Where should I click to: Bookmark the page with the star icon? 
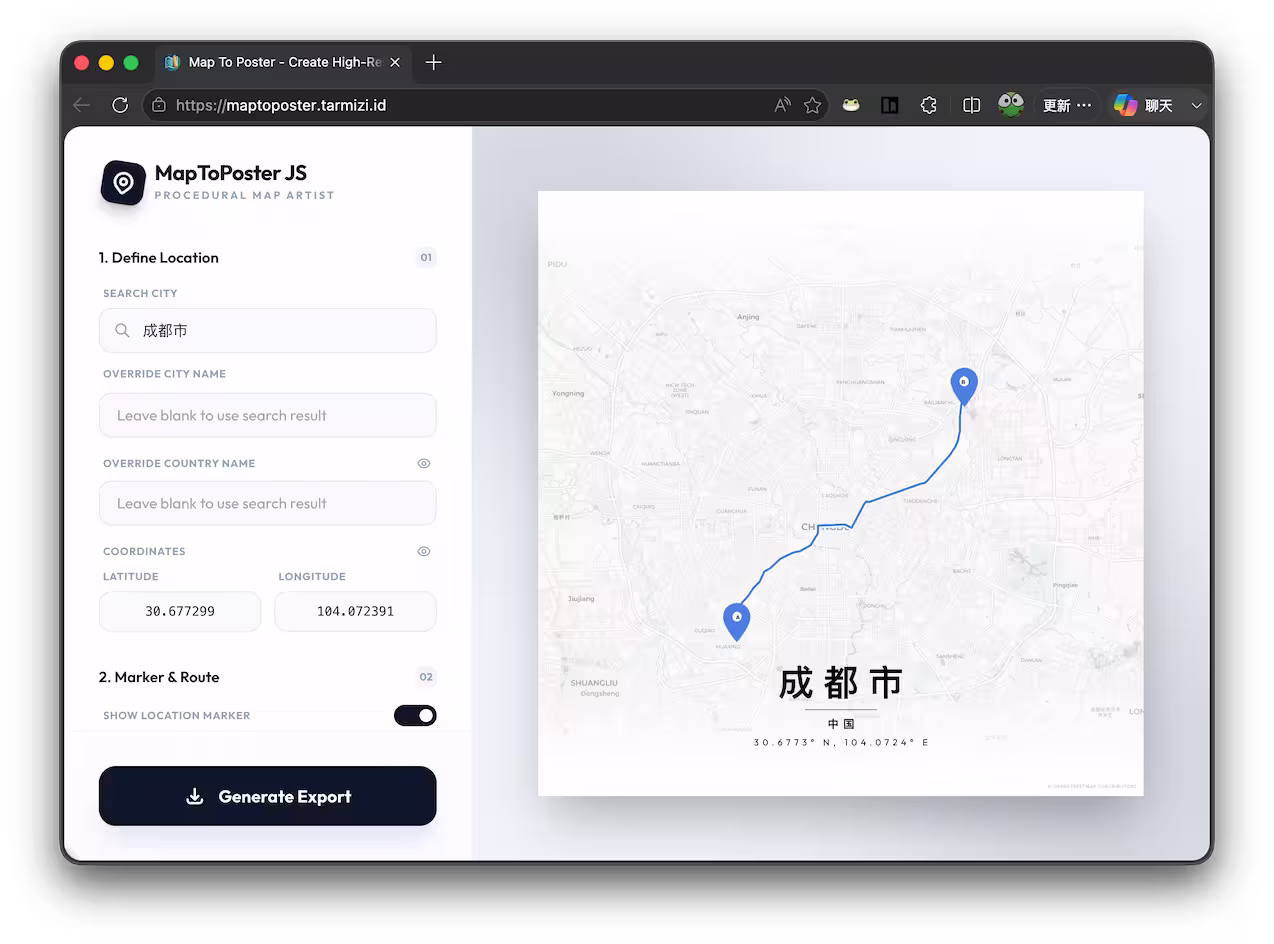pos(813,105)
